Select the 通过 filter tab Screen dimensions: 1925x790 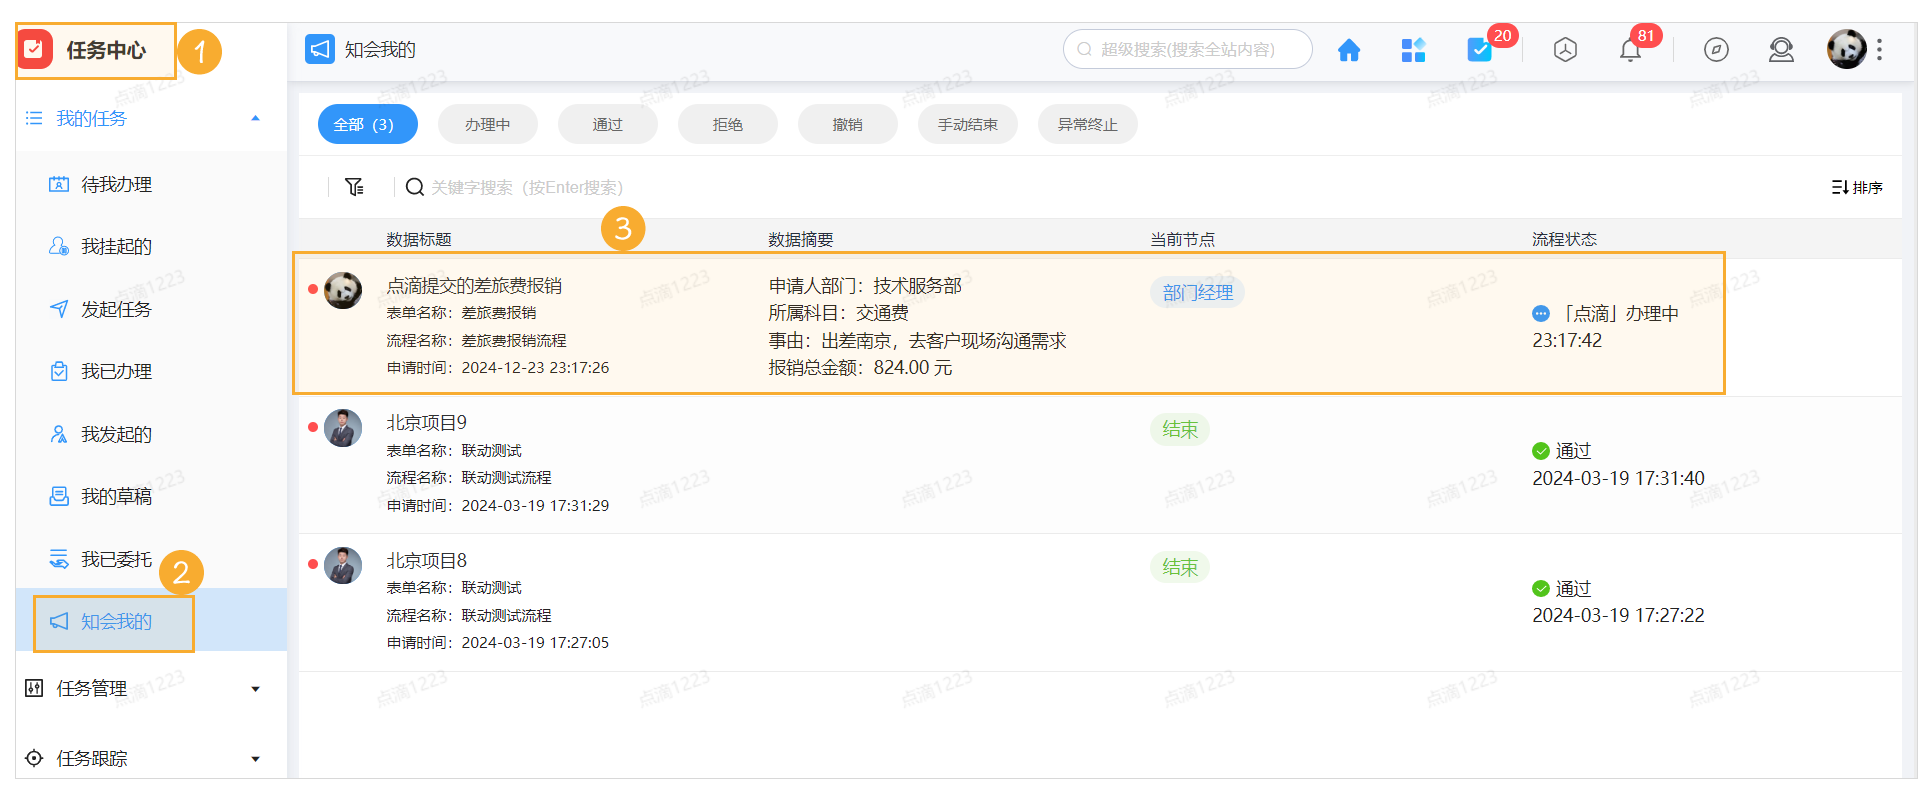click(x=607, y=124)
